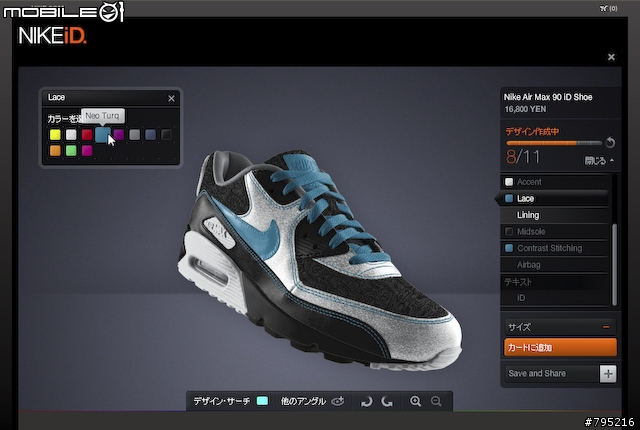
Task: Click the NIKEiD logo
Action: point(52,36)
